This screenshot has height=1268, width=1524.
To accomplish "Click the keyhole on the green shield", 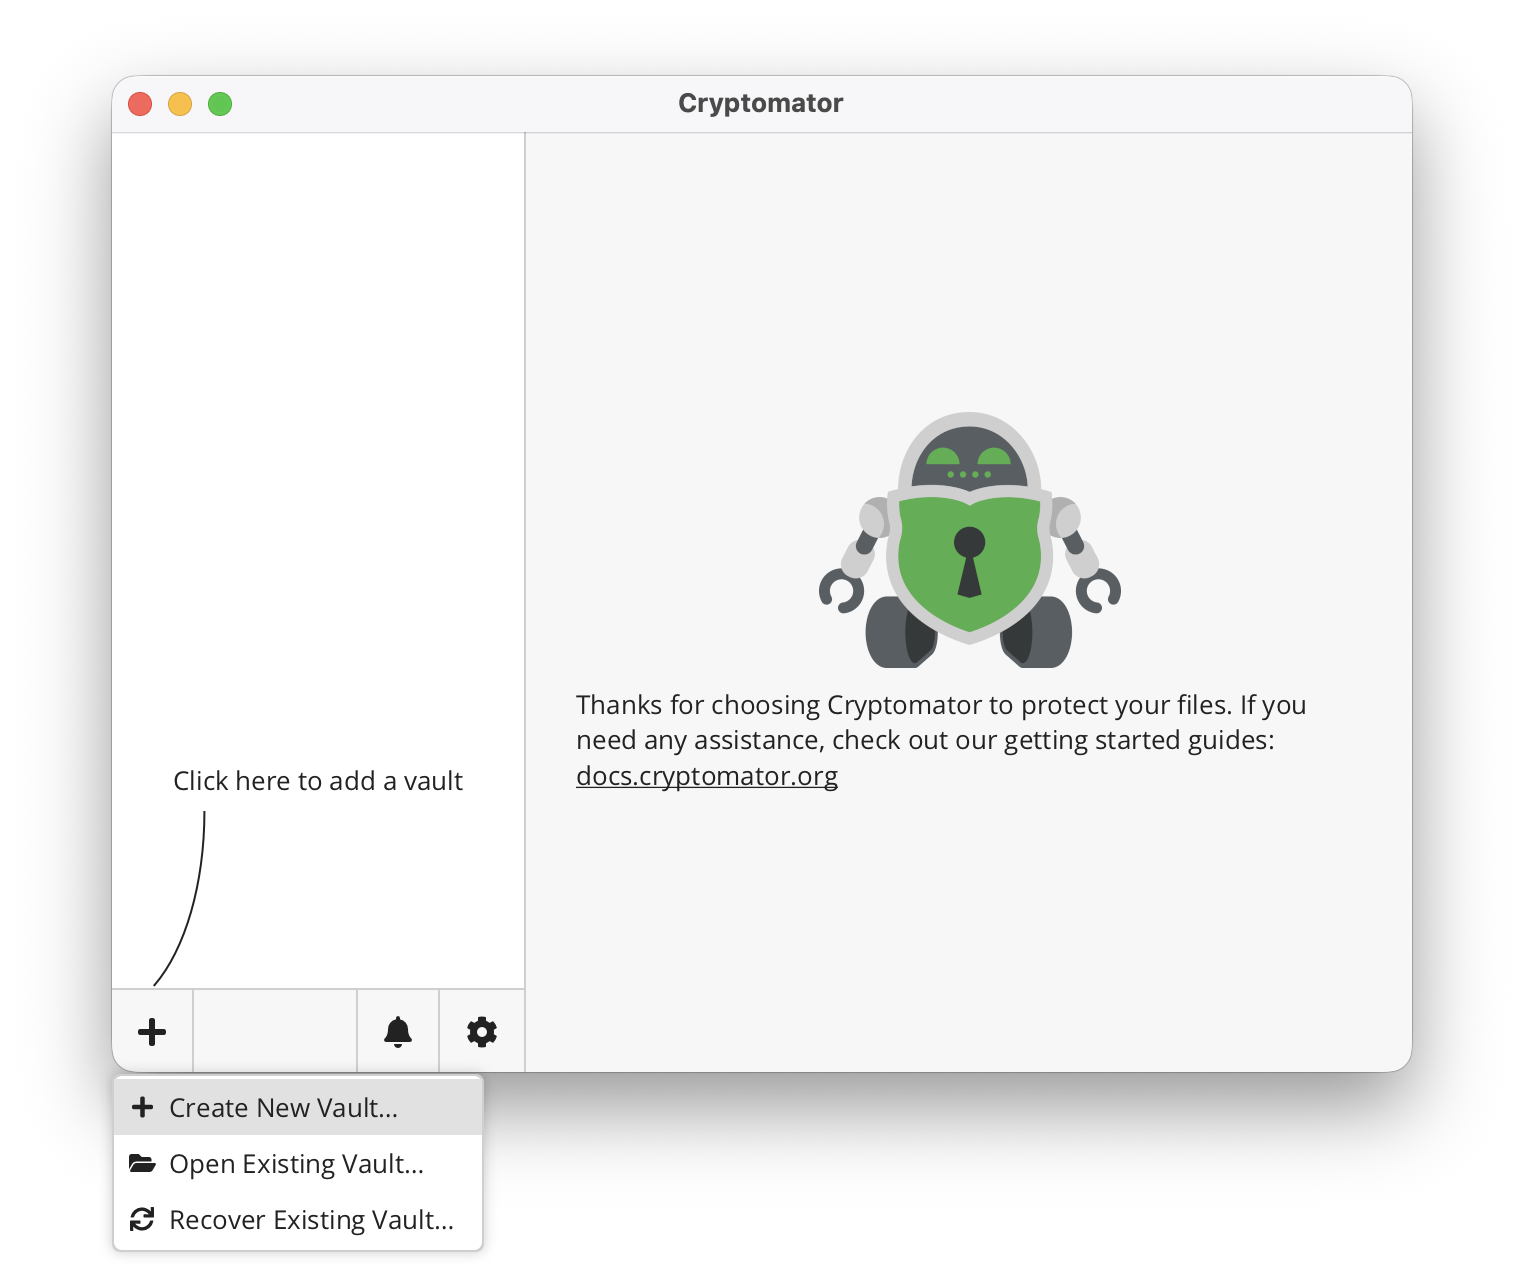I will [969, 562].
